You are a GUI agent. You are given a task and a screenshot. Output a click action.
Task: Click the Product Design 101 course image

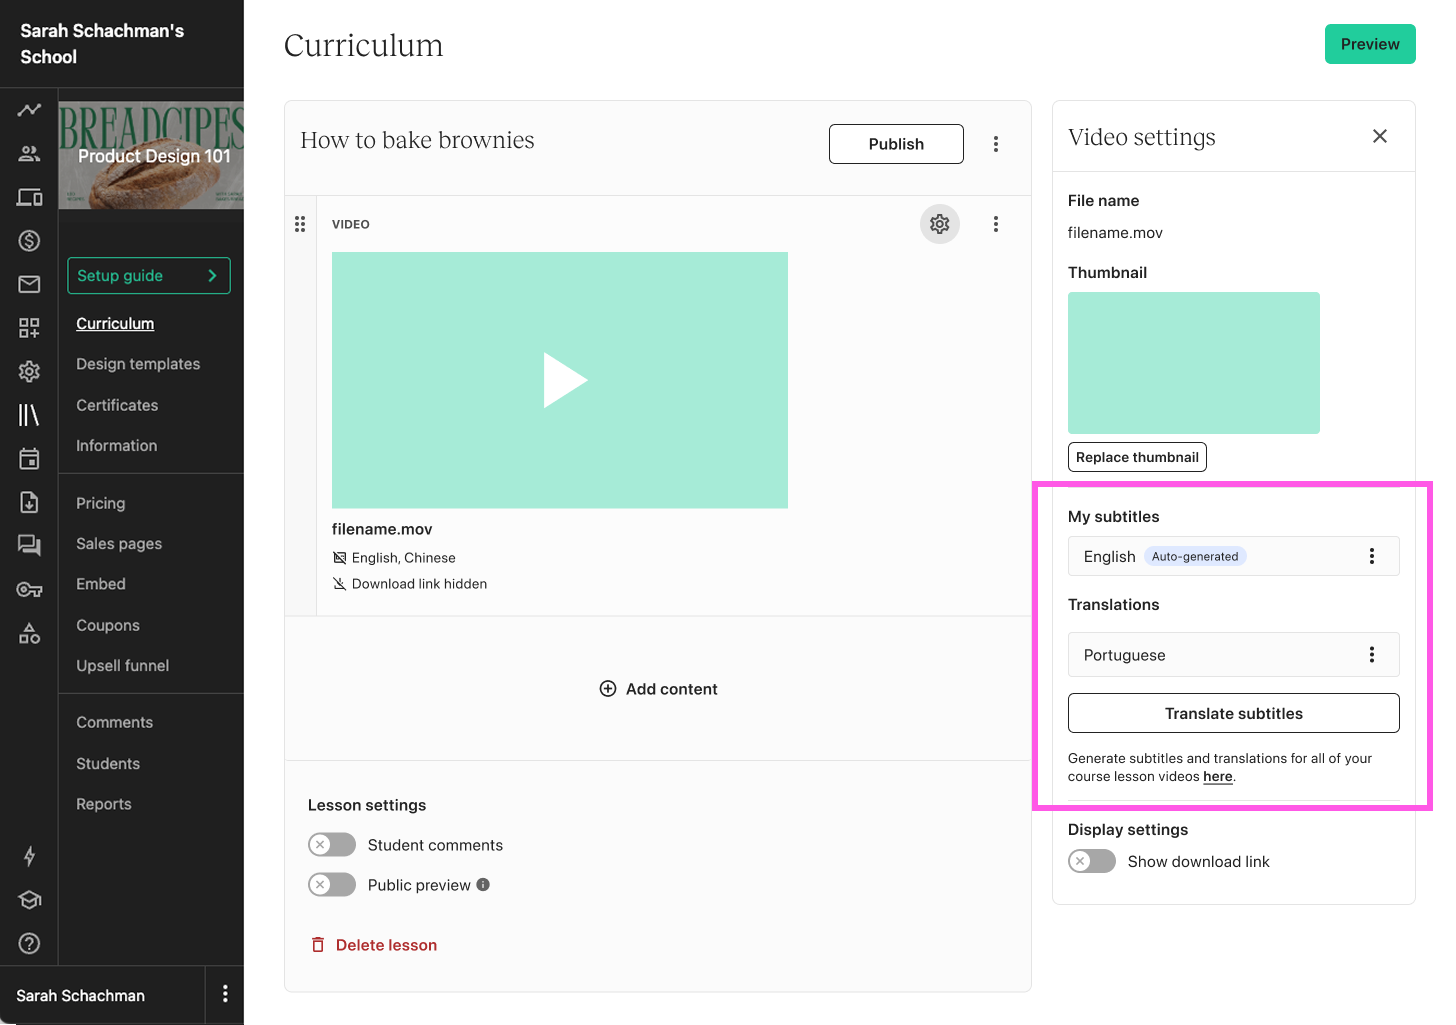(151, 155)
